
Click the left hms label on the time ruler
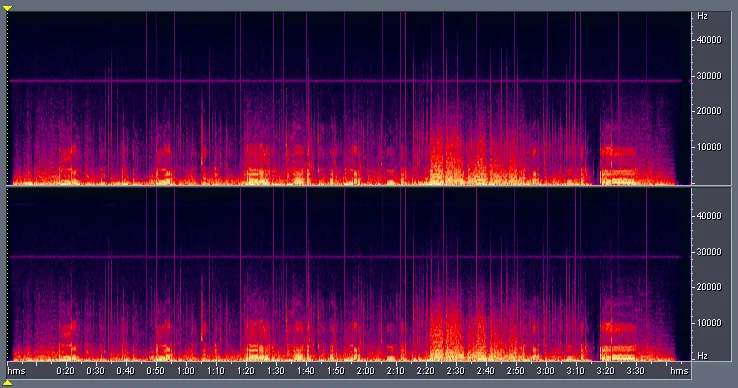(x=16, y=371)
